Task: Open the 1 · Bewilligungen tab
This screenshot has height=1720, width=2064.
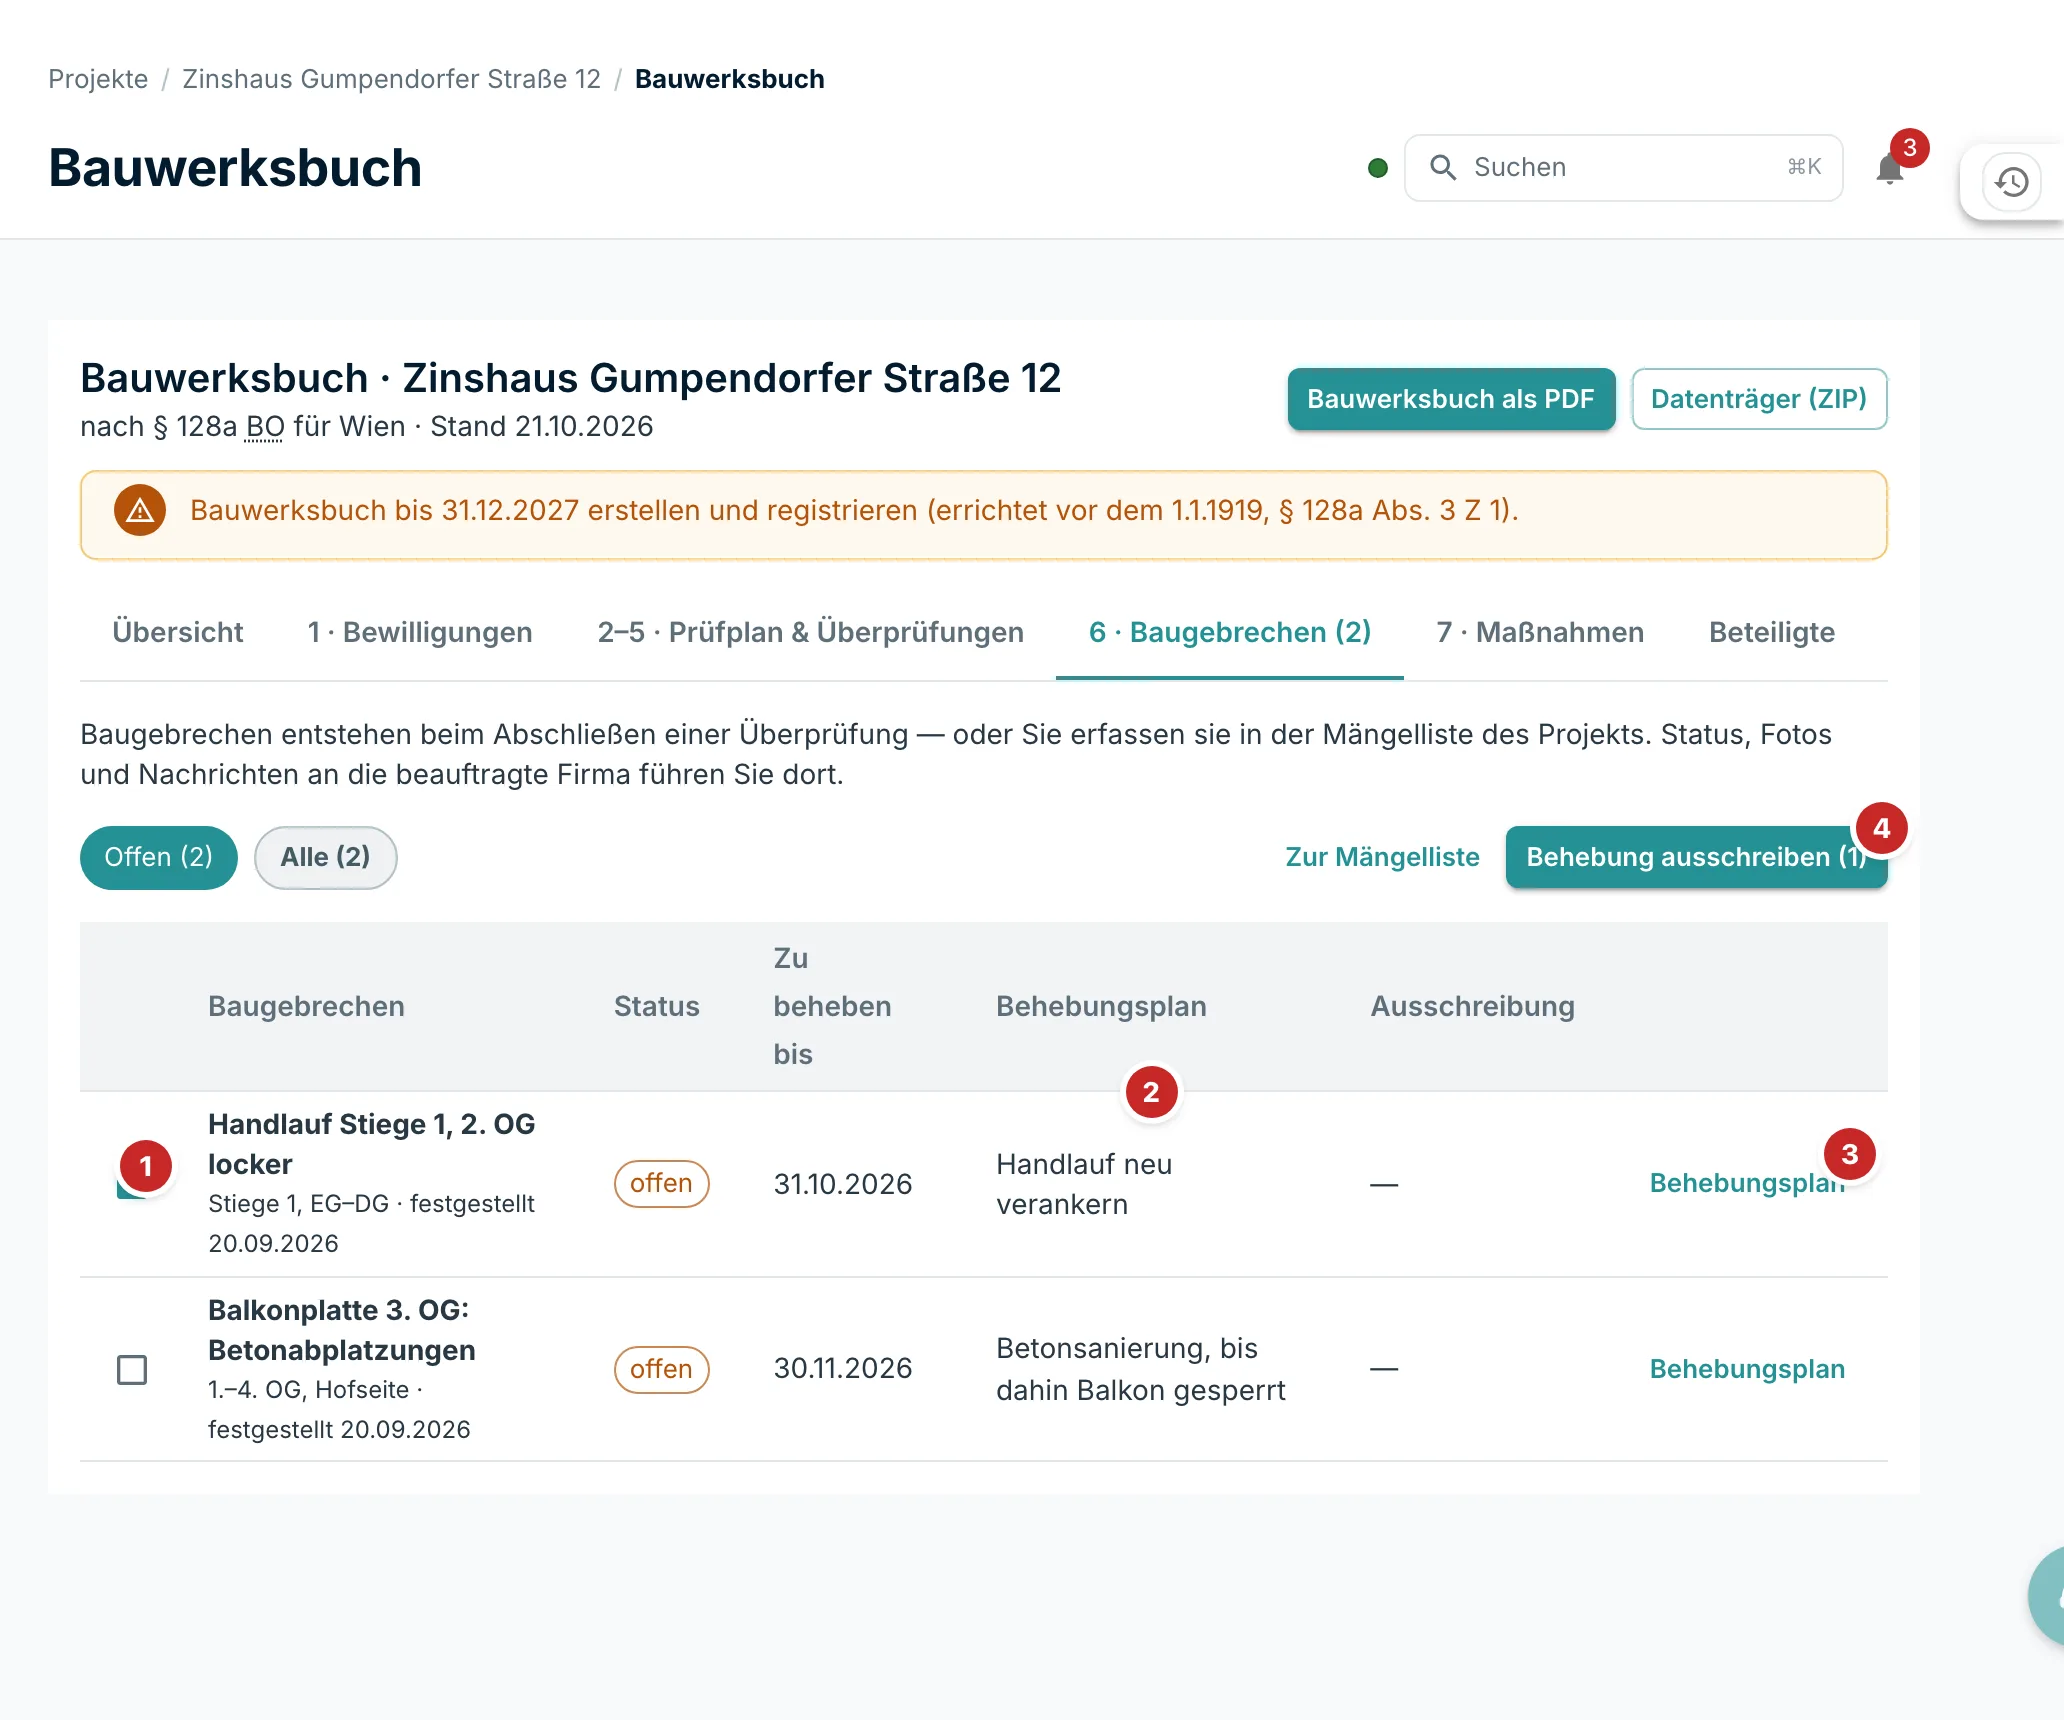Action: [420, 632]
